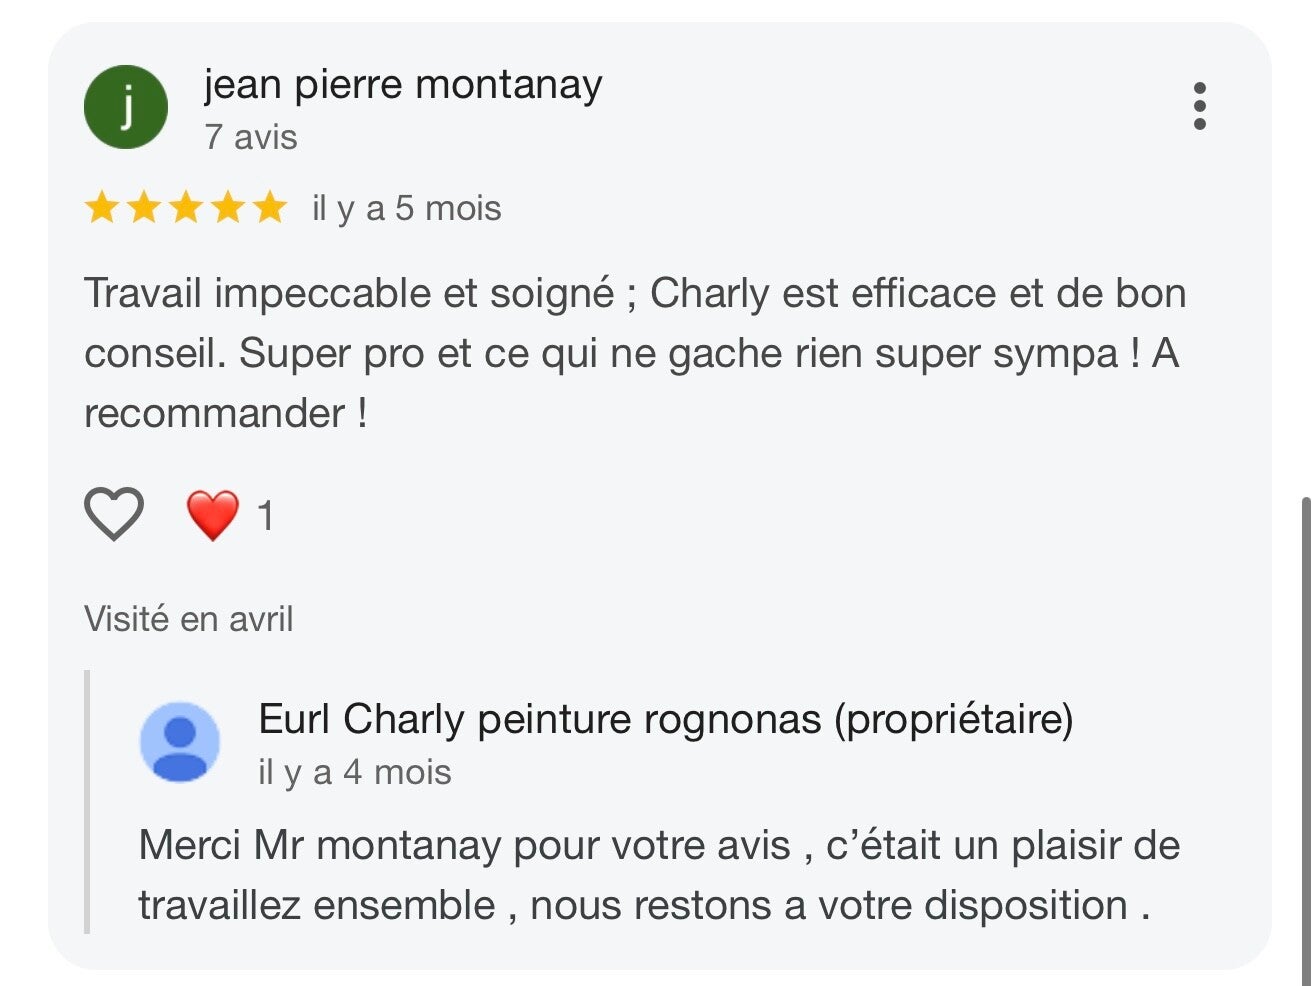This screenshot has height=986, width=1314.
Task: Click the "Visité en avril" label
Action: click(189, 619)
